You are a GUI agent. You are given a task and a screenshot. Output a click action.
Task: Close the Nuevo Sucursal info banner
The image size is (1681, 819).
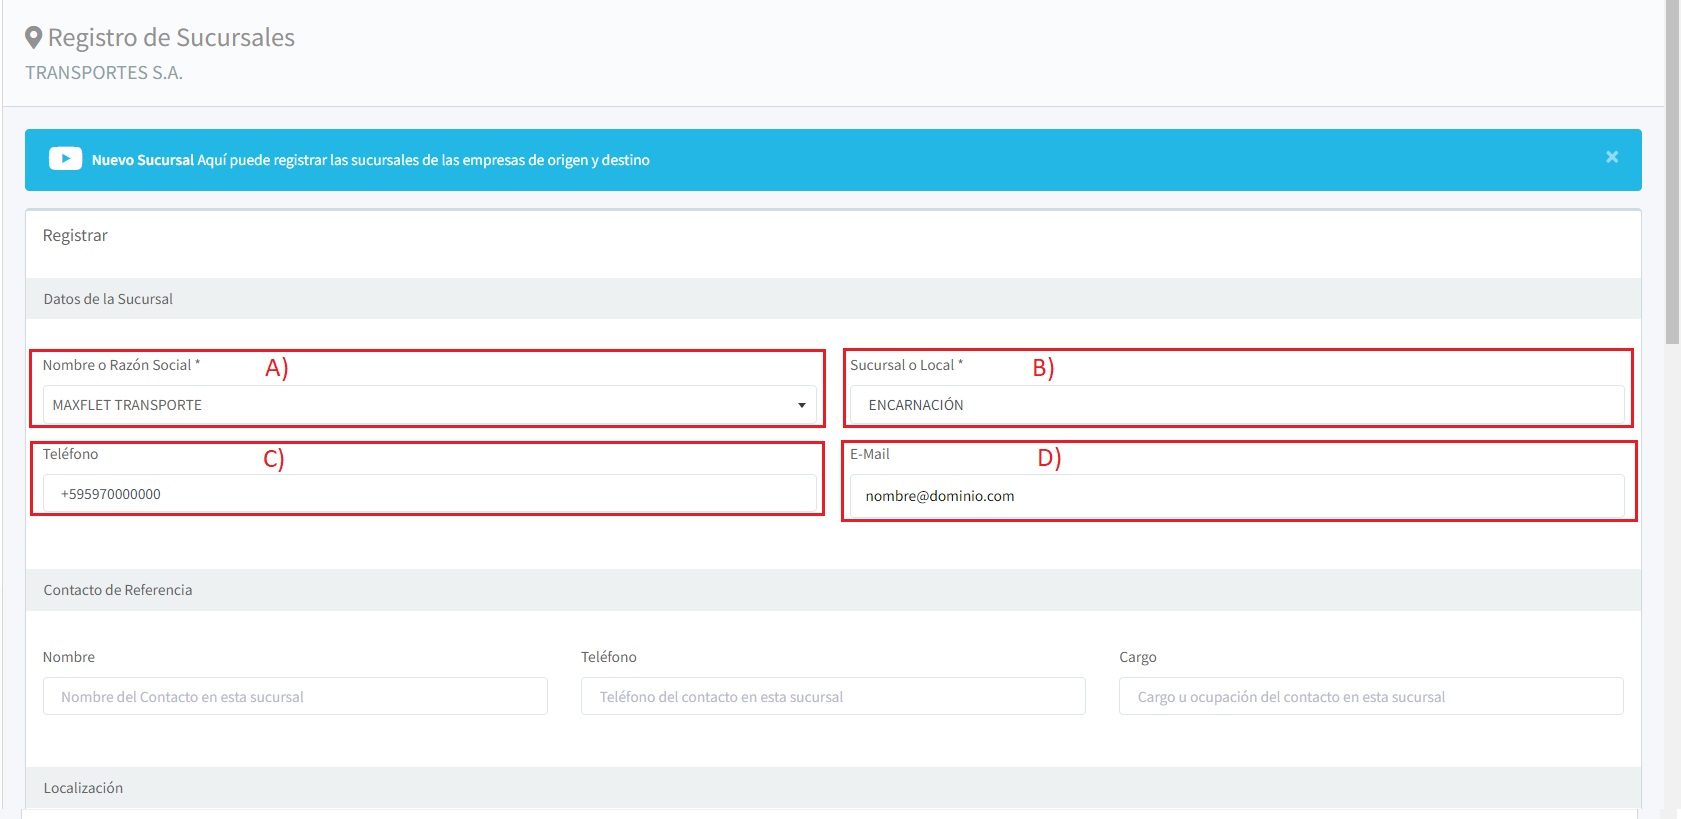pos(1611,157)
